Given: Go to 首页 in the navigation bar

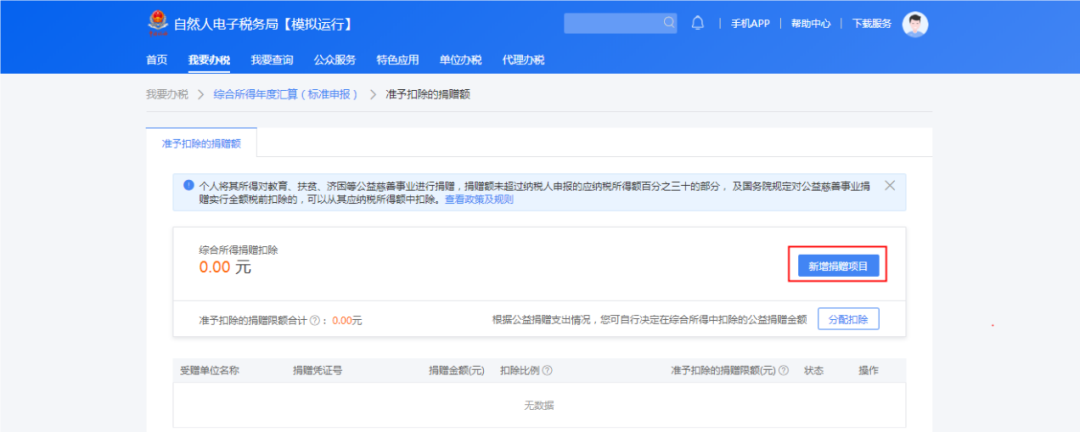Looking at the screenshot, I should pos(157,60).
